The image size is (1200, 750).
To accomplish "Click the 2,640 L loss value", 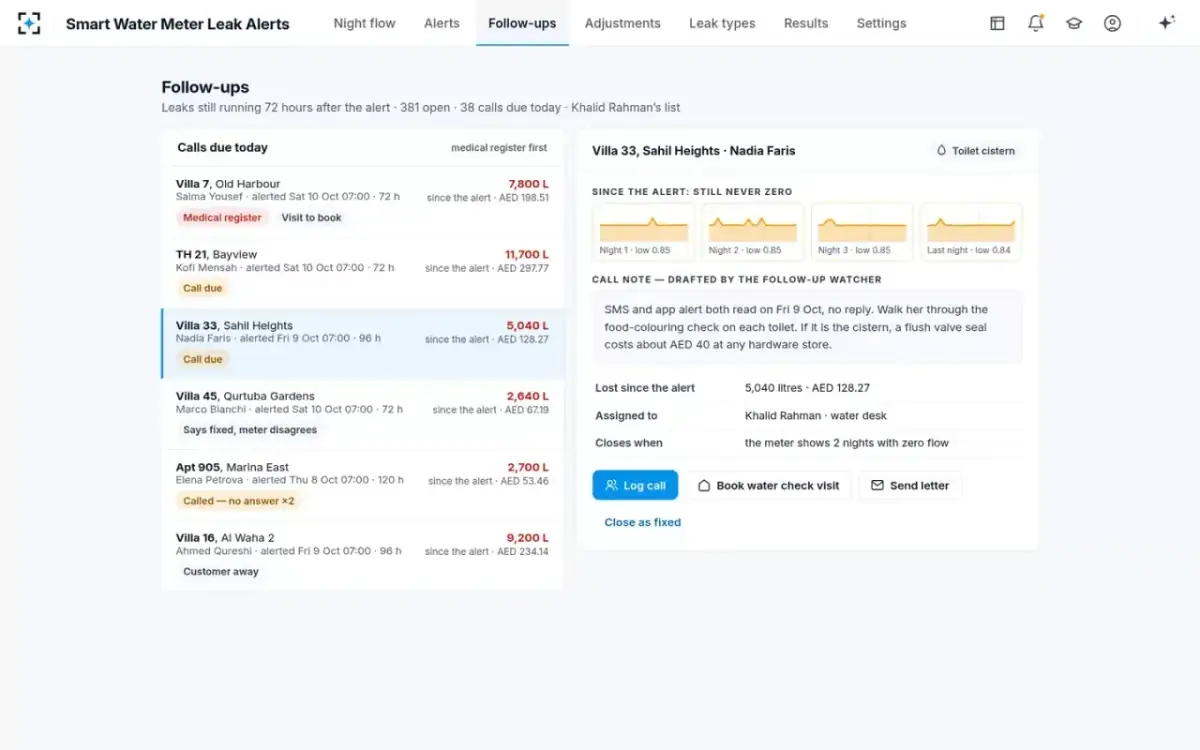I will [x=528, y=396].
